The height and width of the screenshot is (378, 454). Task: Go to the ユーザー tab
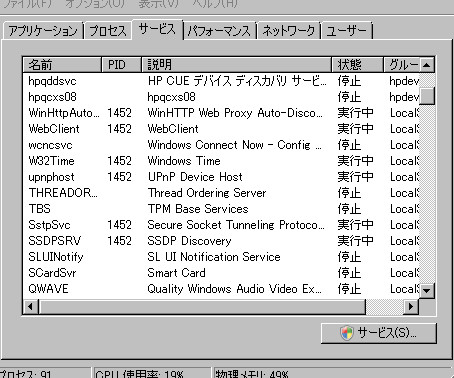tap(347, 31)
